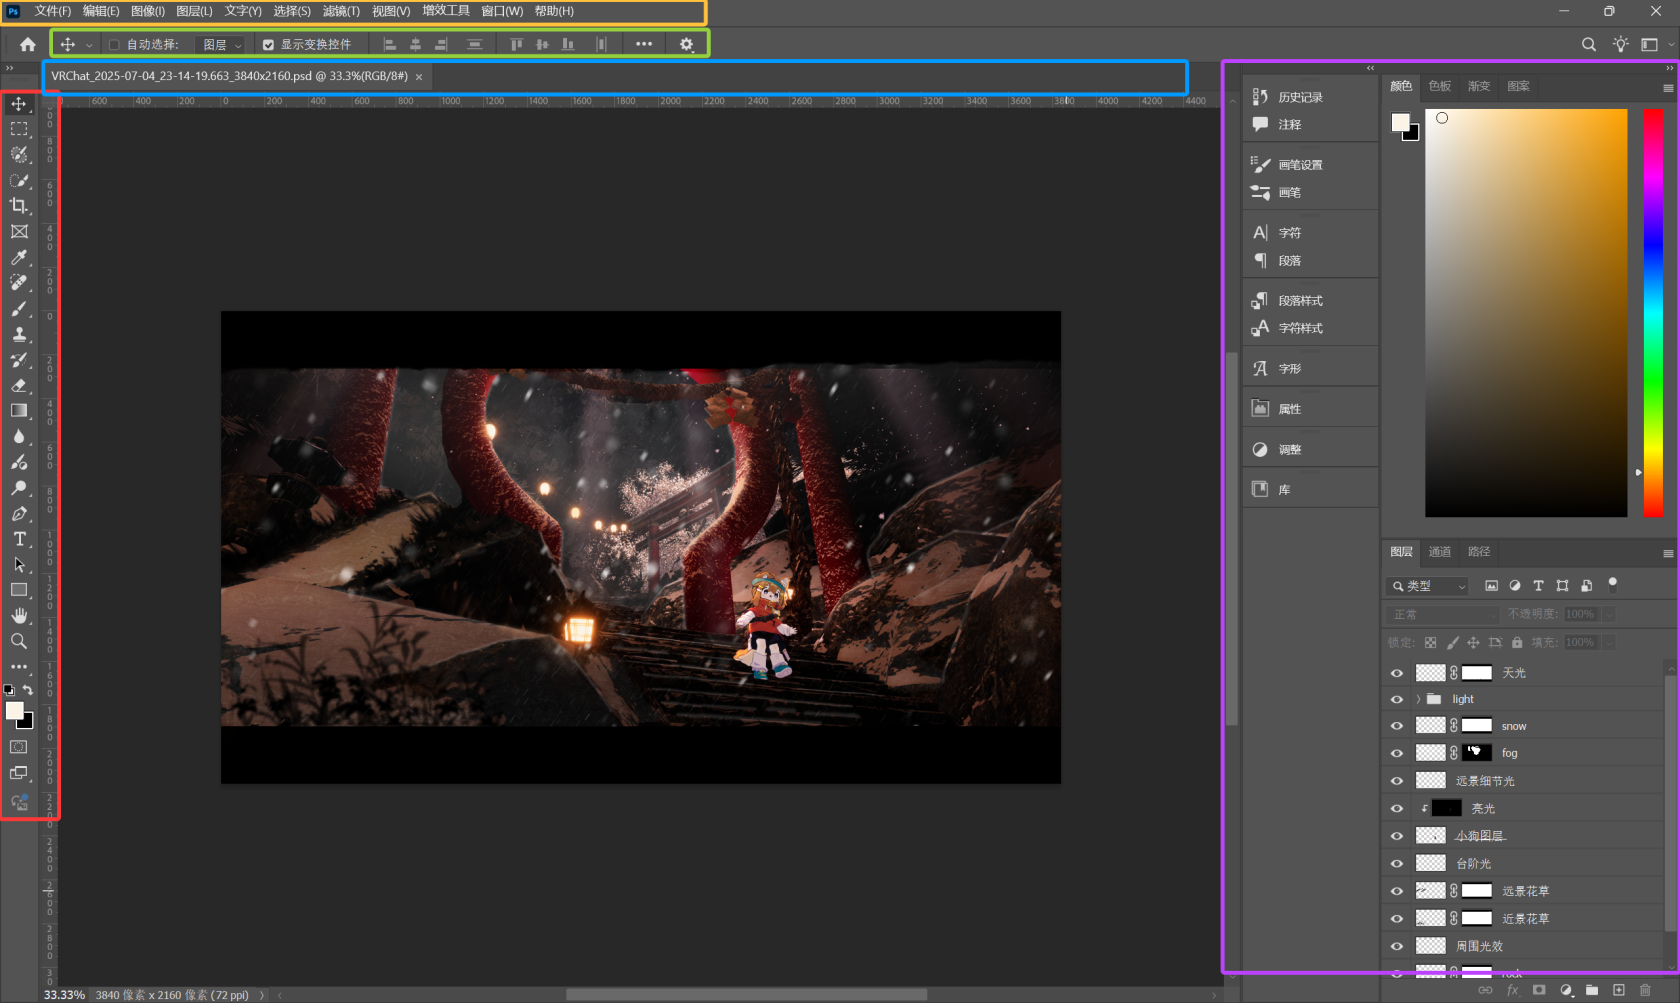Select the Clone Stamp tool

pos(19,334)
